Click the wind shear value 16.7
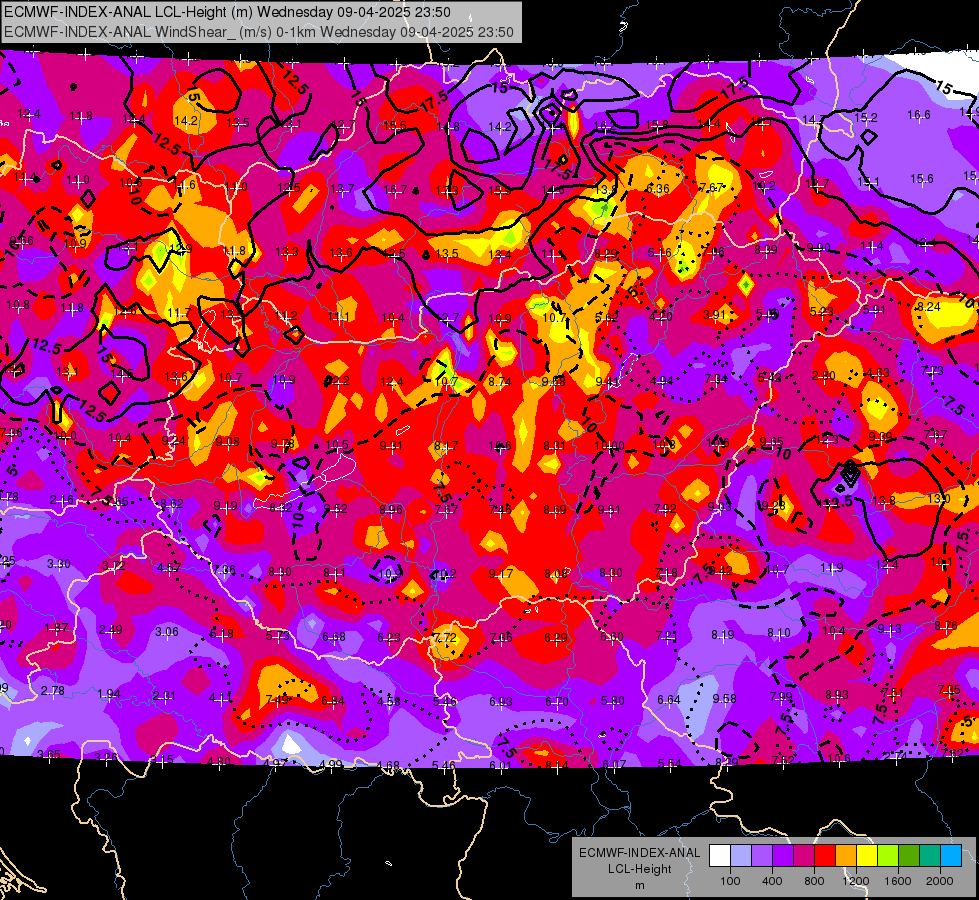 [x=395, y=189]
